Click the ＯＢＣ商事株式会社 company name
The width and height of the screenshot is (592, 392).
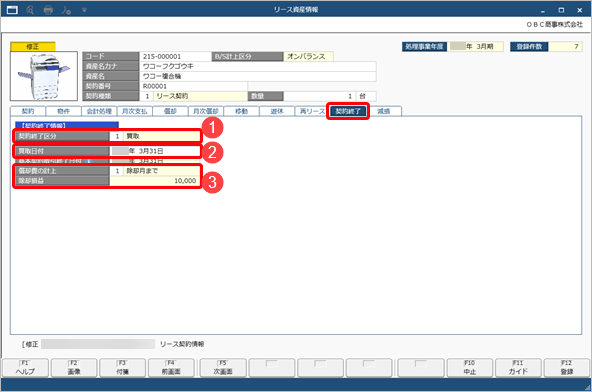click(554, 25)
